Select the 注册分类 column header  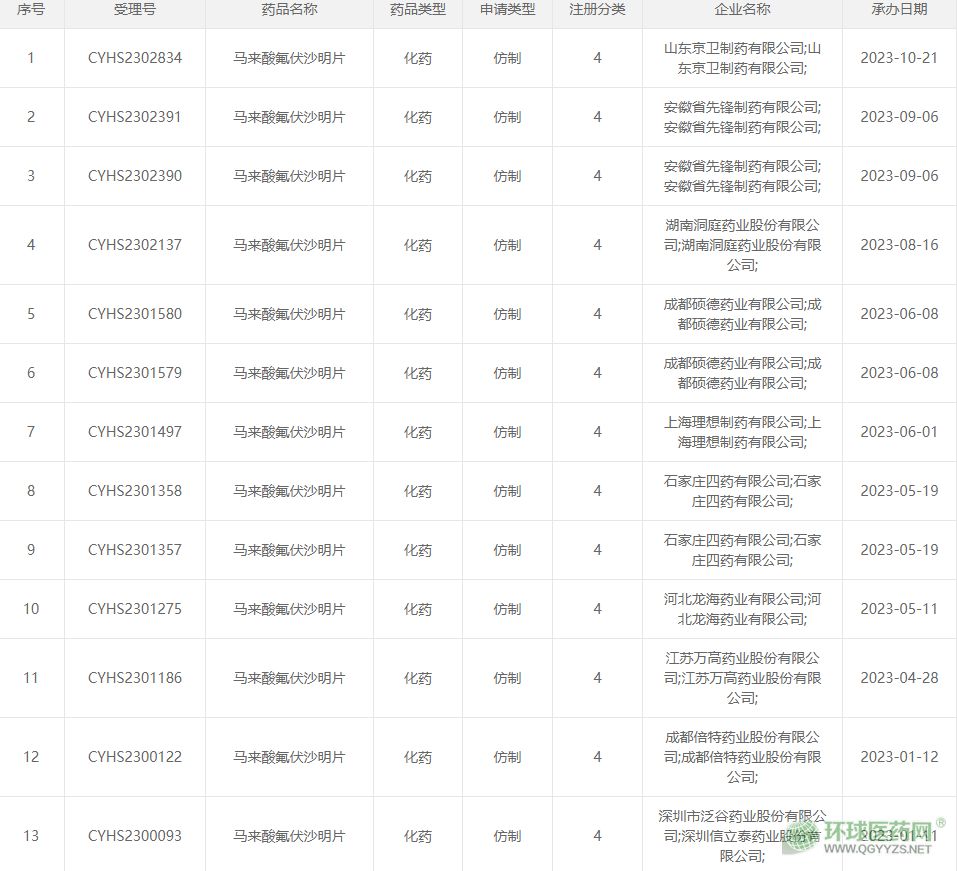point(597,10)
